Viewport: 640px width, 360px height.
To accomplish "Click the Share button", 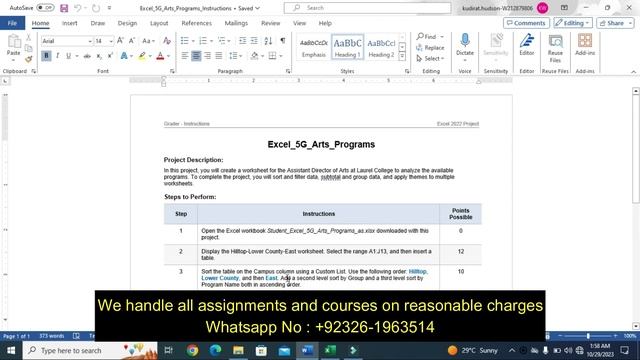I will [616, 23].
